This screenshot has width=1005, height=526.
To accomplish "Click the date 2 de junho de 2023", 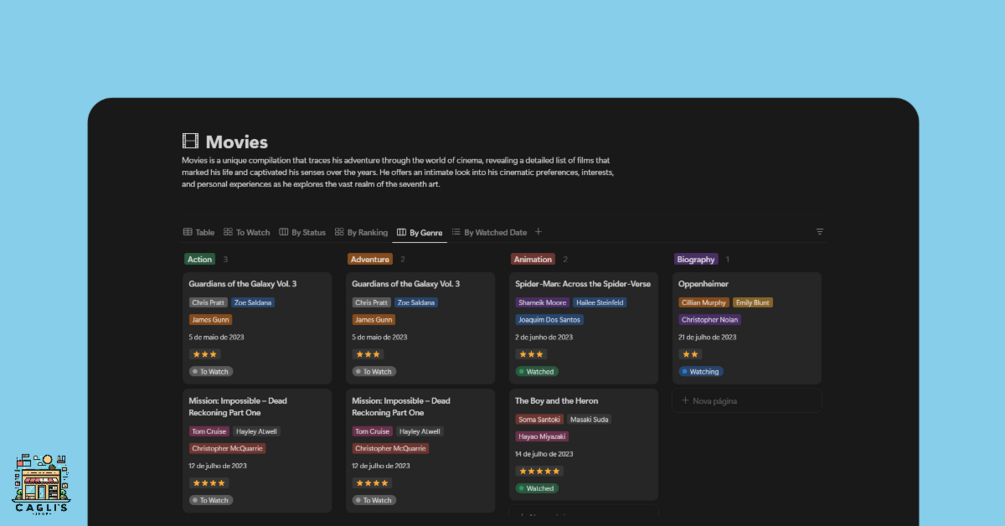I will [x=544, y=337].
